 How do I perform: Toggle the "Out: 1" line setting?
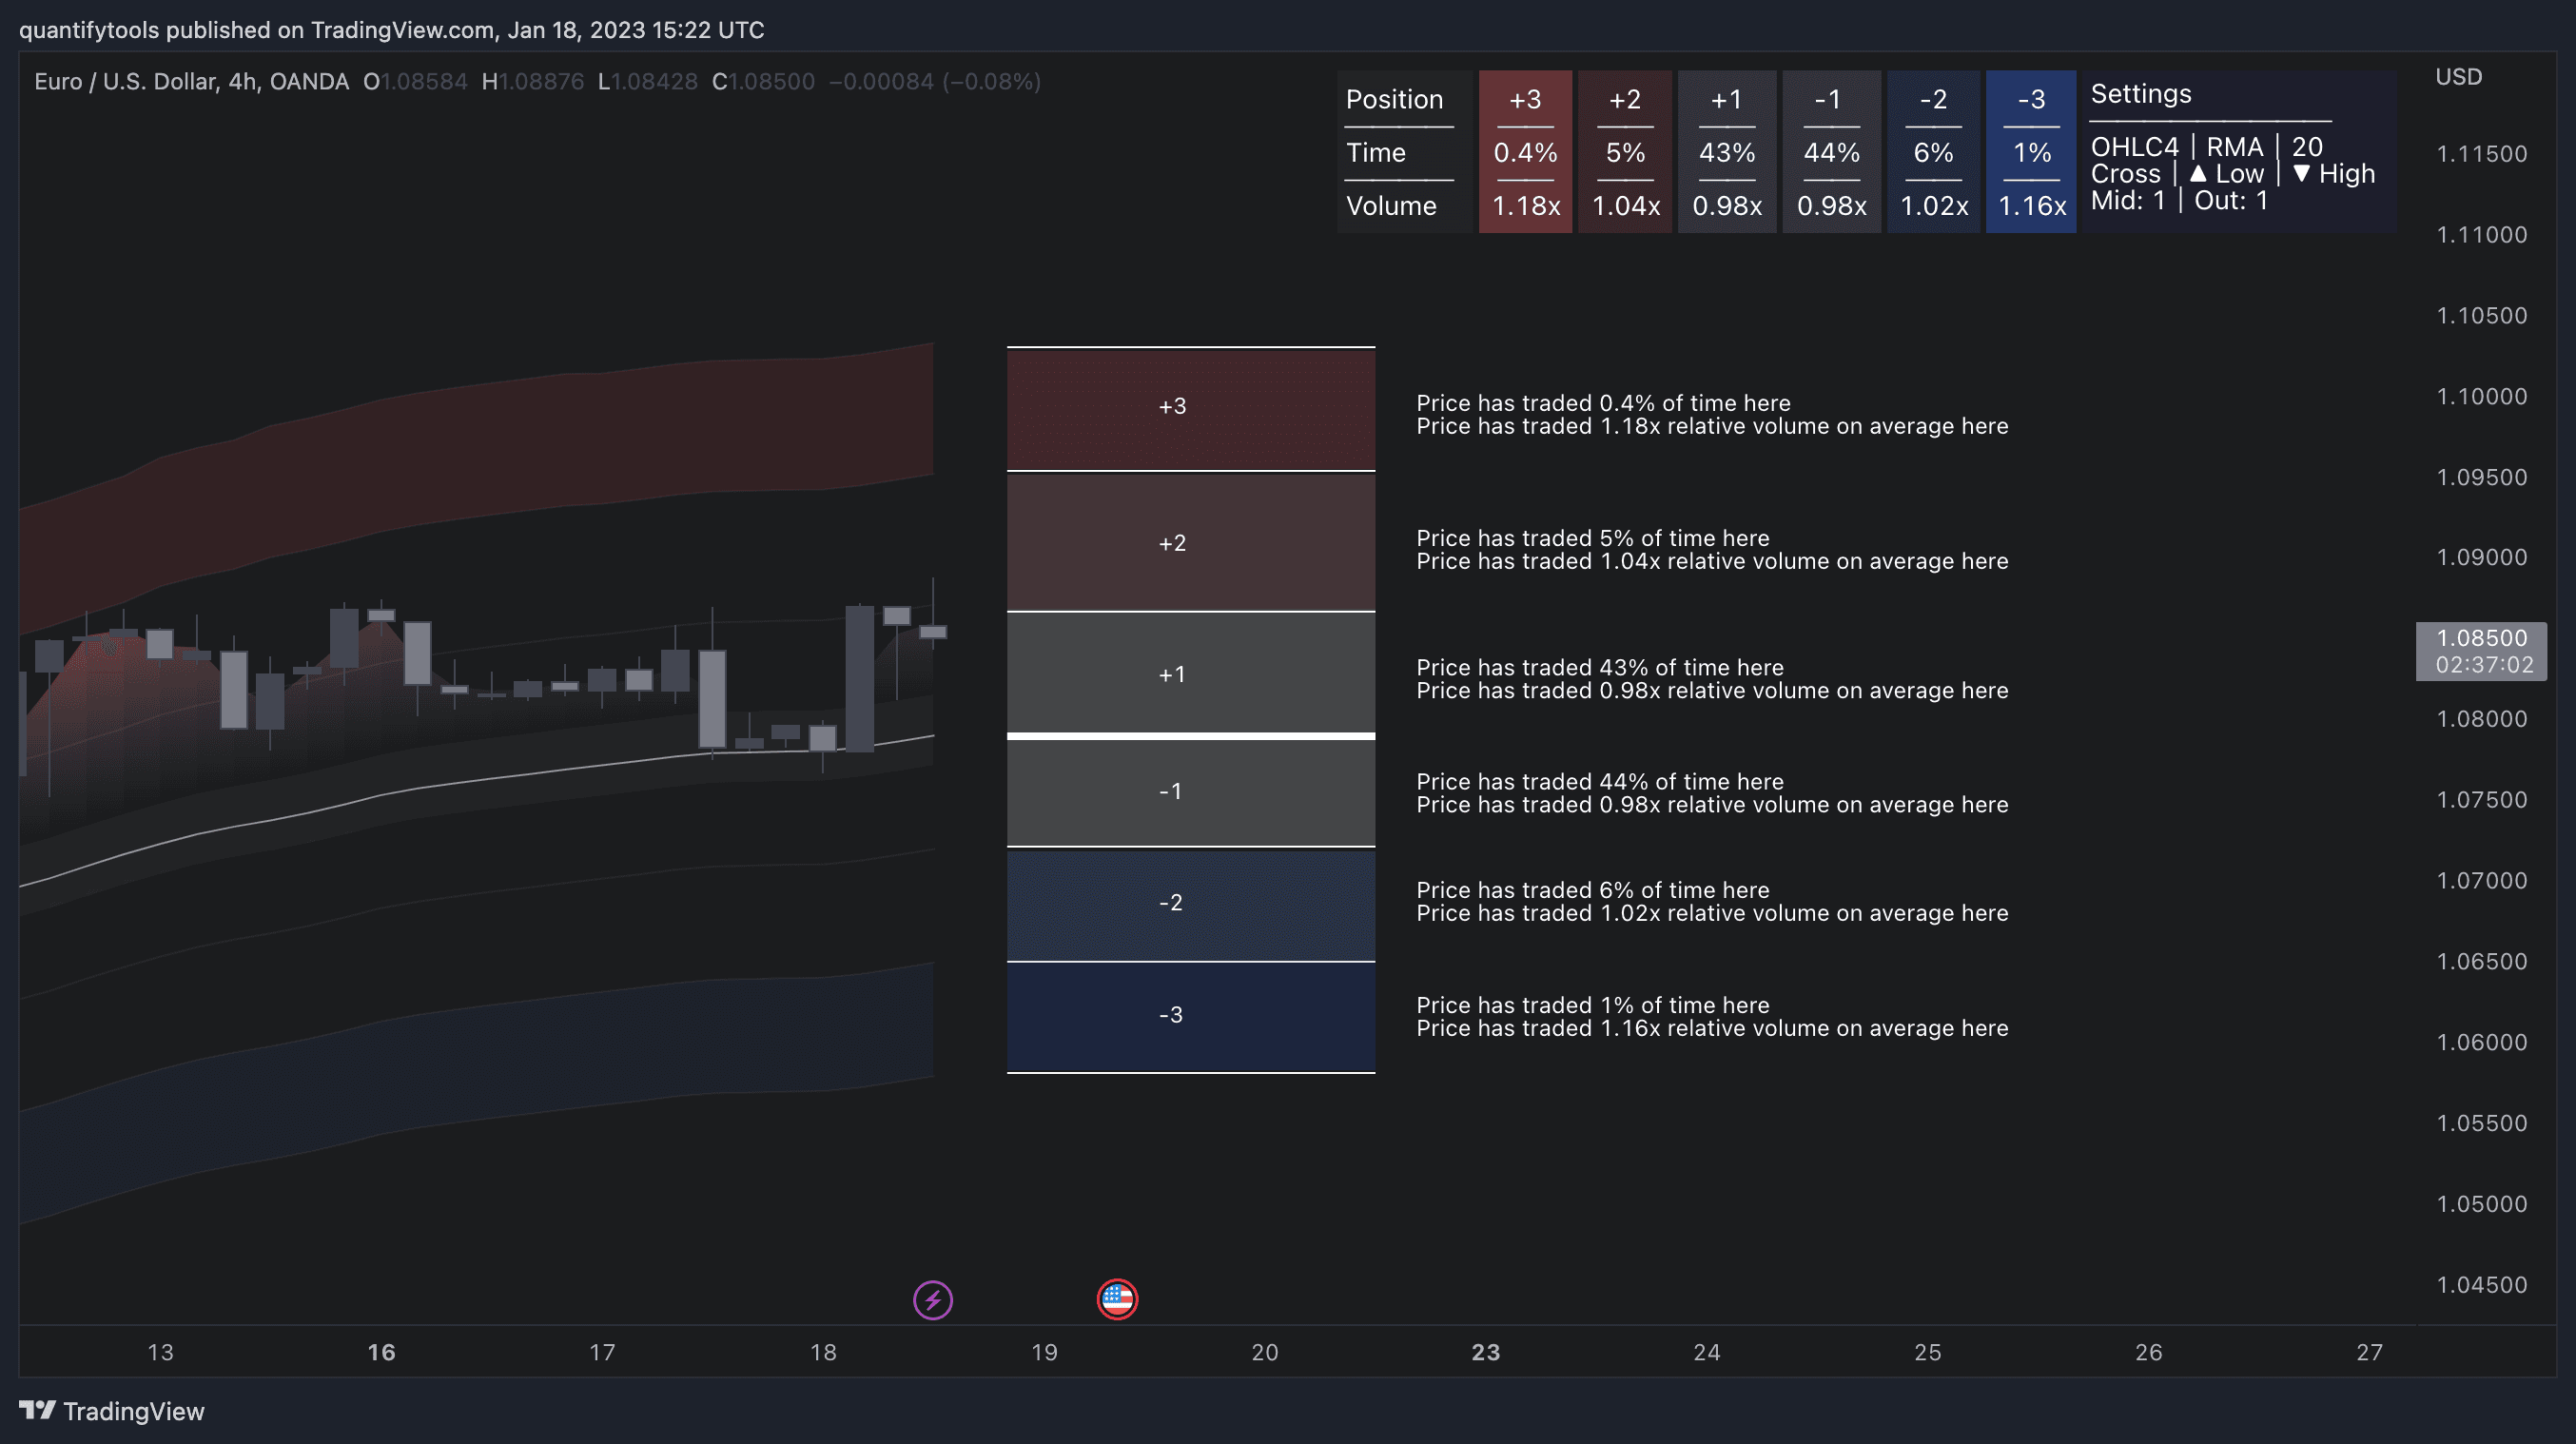click(x=2230, y=199)
